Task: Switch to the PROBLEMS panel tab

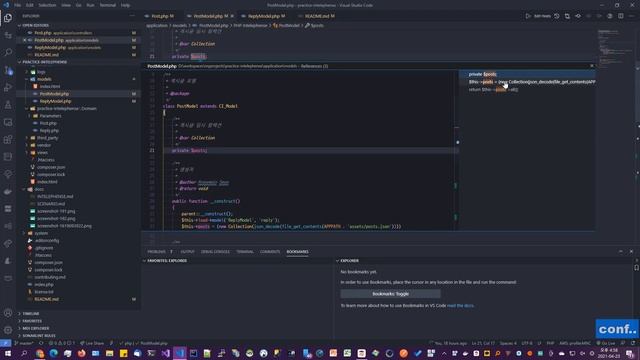Action: point(156,251)
